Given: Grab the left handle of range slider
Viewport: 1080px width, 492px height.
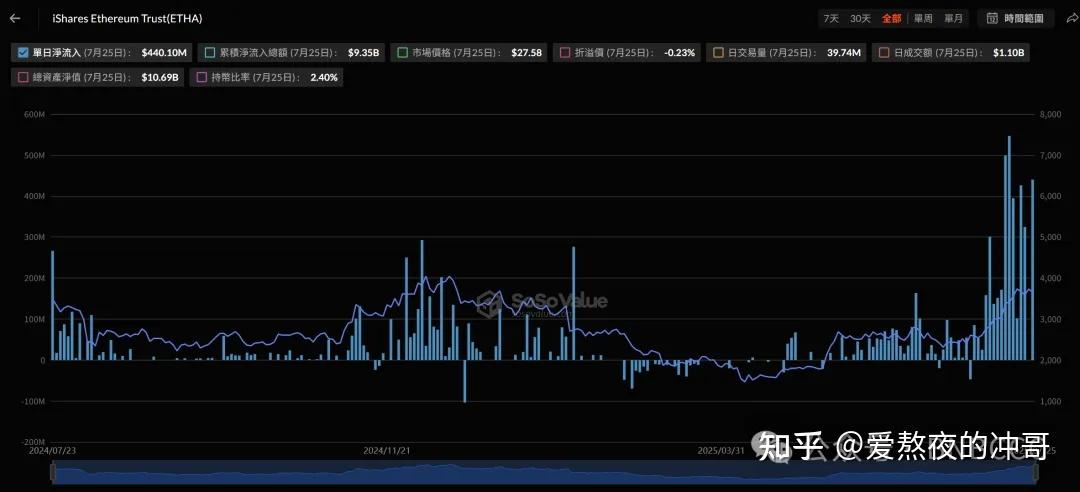Looking at the screenshot, I should (53, 472).
